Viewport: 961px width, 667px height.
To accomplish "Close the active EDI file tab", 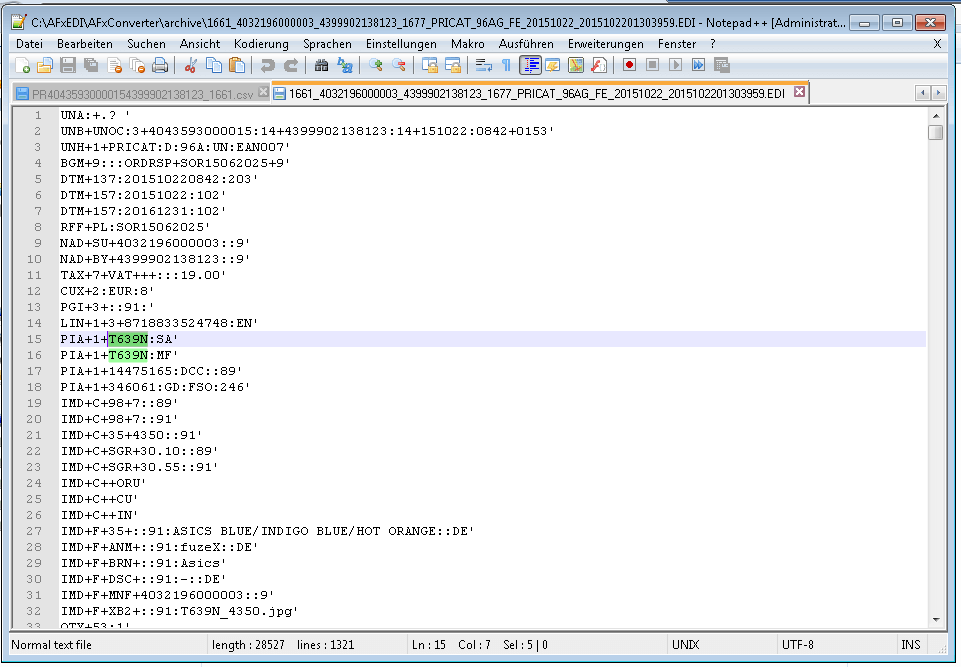I will (x=799, y=92).
